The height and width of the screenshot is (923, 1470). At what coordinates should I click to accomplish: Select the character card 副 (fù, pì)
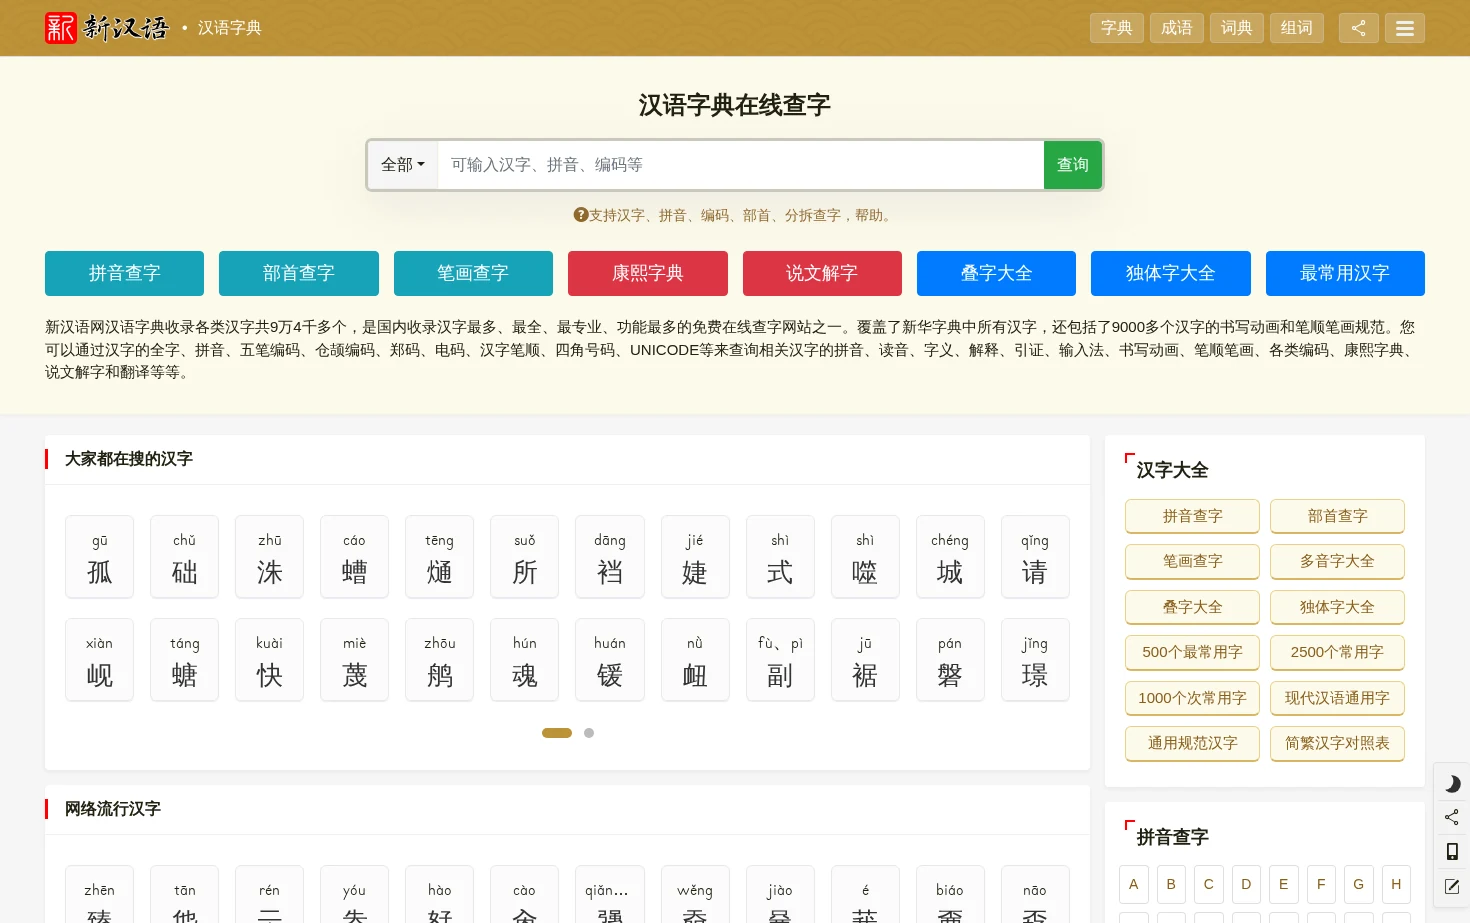pos(780,660)
